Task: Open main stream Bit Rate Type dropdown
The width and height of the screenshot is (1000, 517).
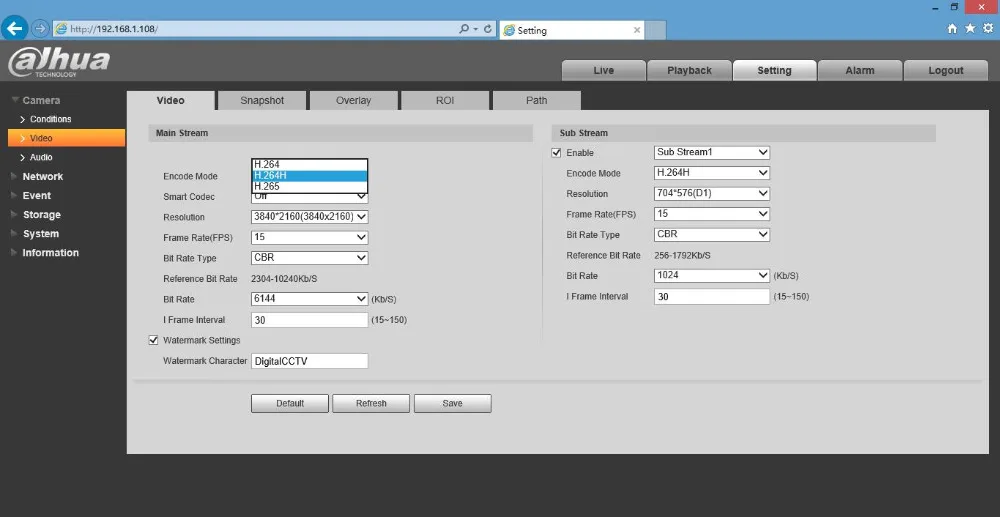Action: click(x=310, y=258)
